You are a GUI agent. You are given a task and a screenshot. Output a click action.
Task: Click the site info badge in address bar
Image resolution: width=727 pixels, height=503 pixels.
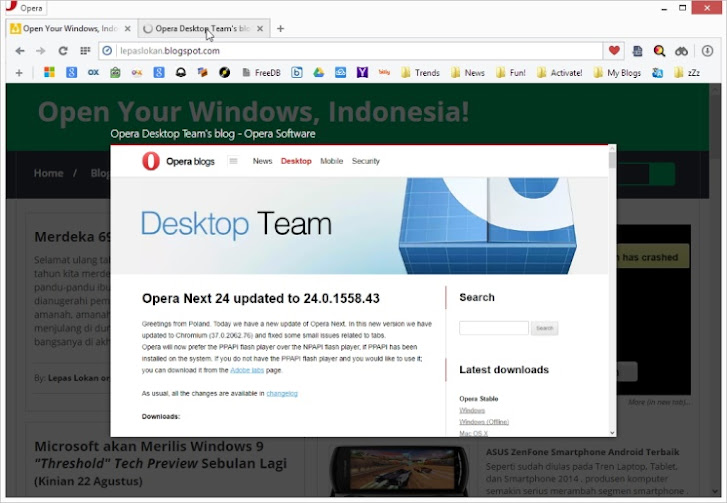pyautogui.click(x=107, y=51)
